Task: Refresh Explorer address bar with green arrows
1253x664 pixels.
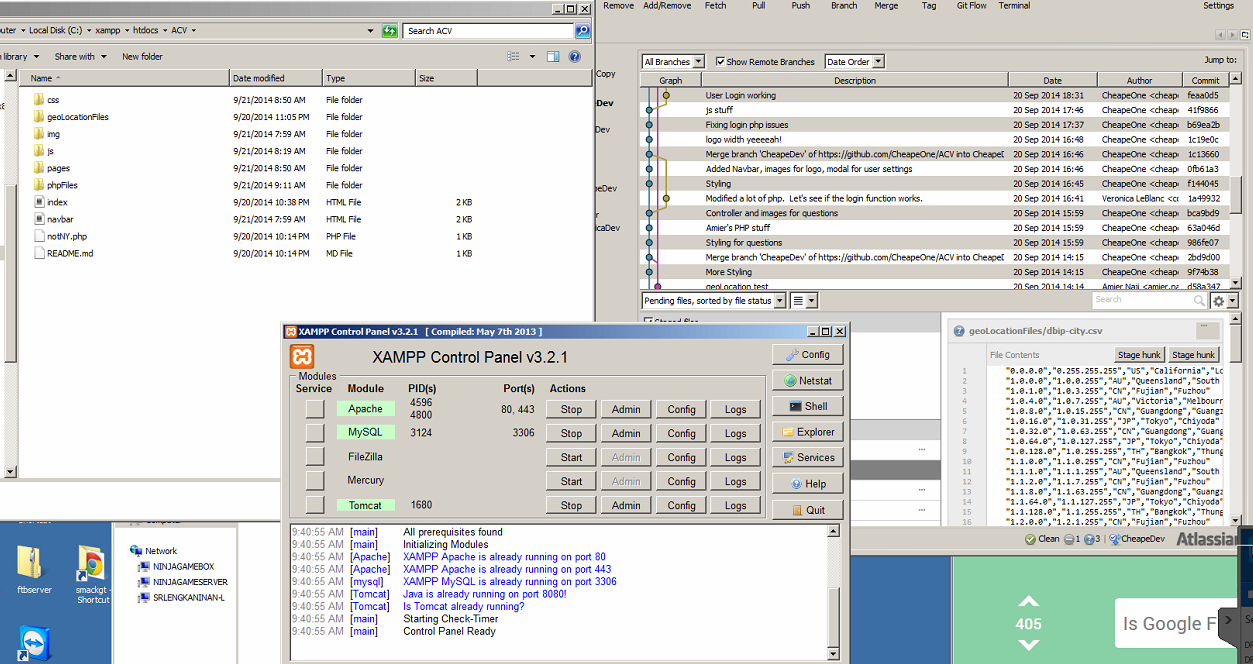Action: click(x=390, y=31)
